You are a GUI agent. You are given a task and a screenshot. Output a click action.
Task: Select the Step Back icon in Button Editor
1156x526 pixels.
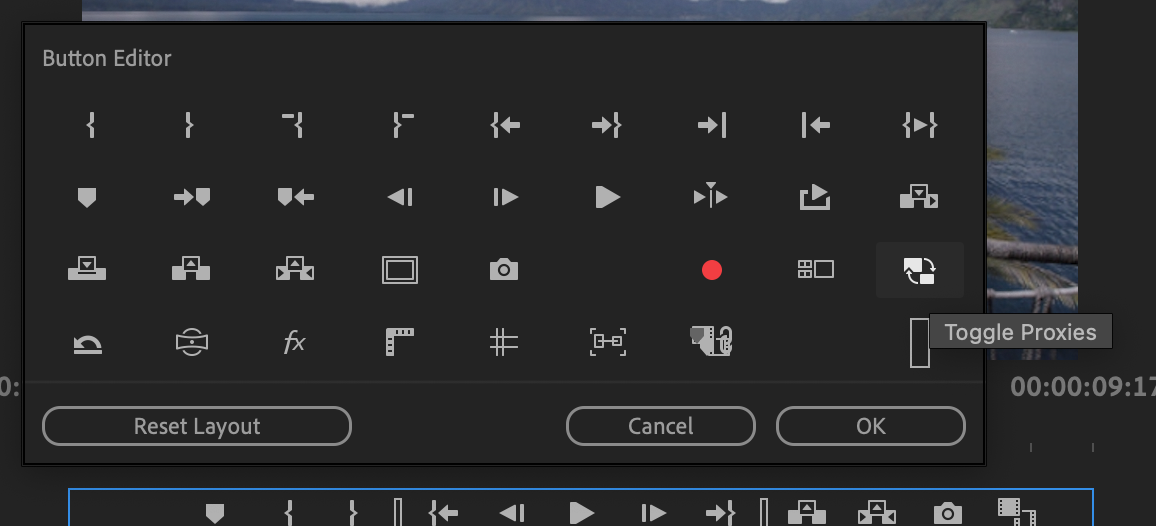click(x=400, y=197)
